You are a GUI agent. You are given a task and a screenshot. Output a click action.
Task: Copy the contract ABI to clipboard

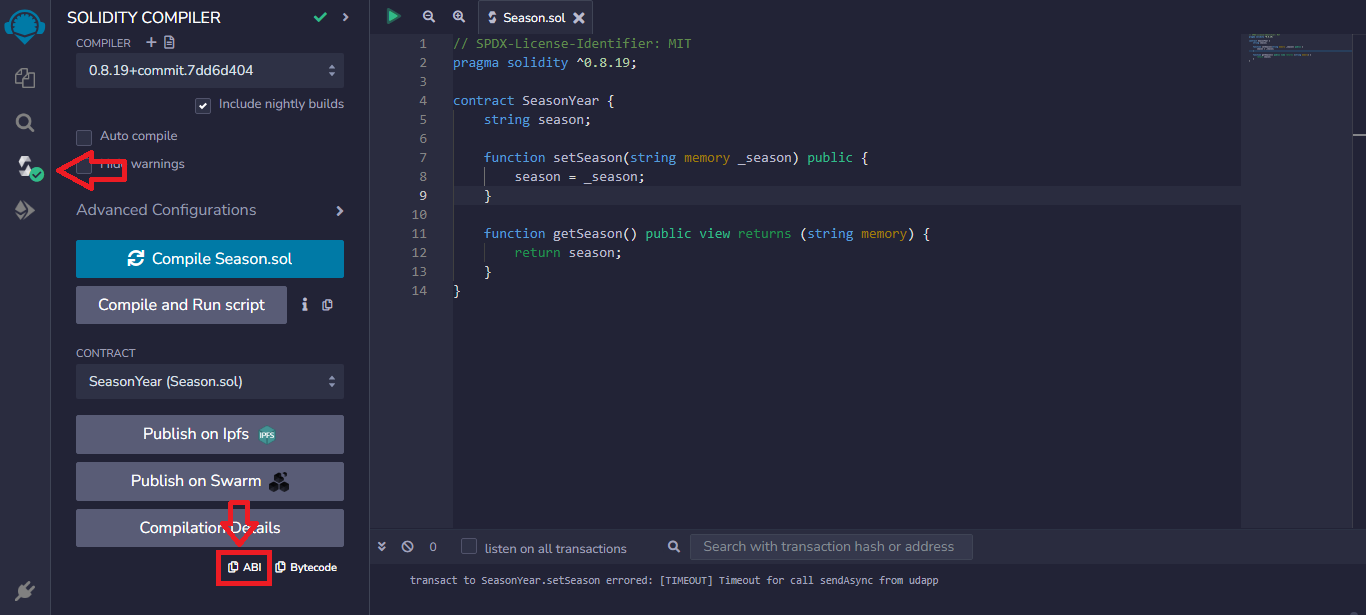(244, 567)
